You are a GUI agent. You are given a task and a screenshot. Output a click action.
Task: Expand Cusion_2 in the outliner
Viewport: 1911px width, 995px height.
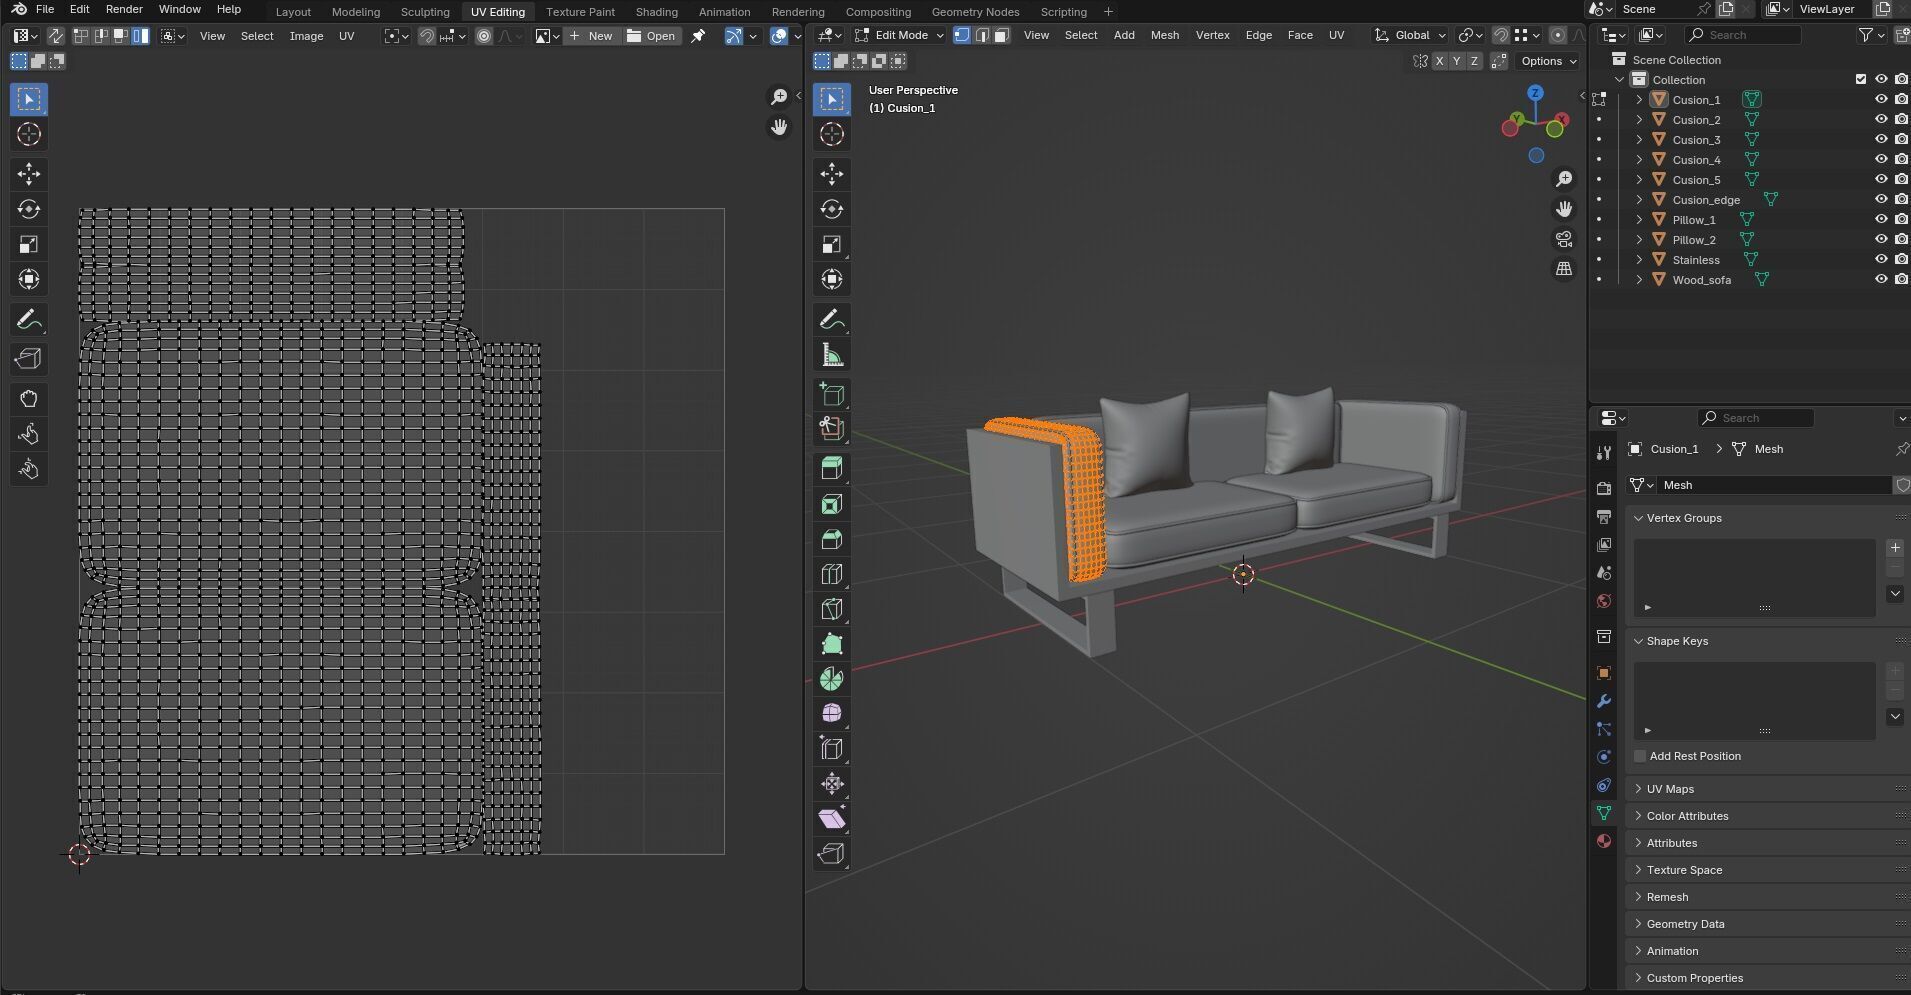click(x=1638, y=119)
